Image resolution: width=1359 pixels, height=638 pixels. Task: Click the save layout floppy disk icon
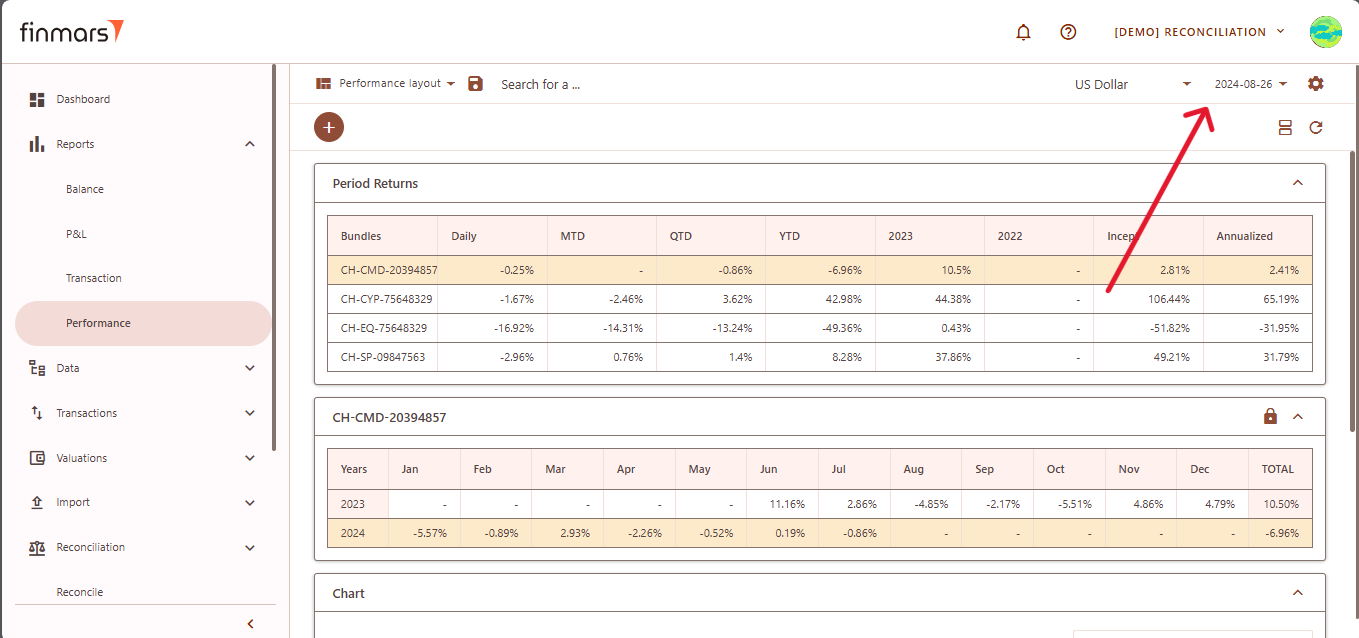[476, 84]
